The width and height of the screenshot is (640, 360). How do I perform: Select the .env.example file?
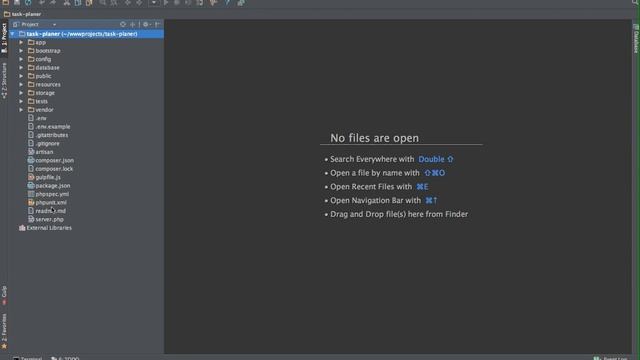[x=49, y=127]
